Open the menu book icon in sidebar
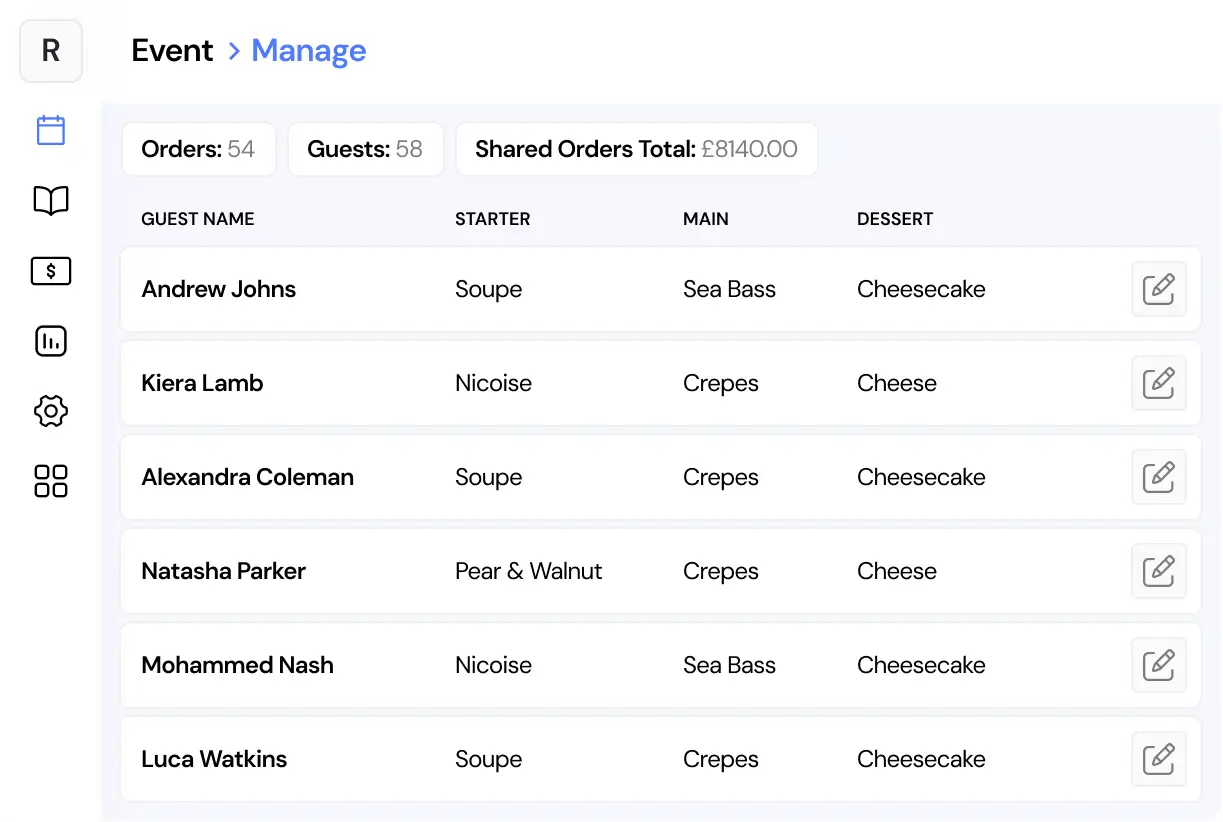Screen dimensions: 1223x822 pyautogui.click(x=51, y=201)
